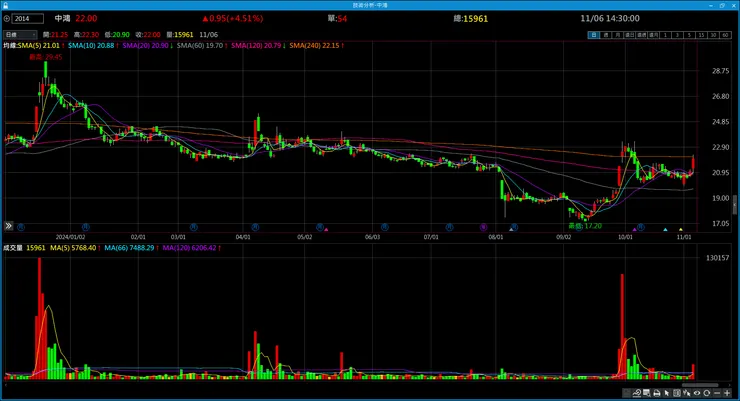Image resolution: width=740 pixels, height=401 pixels.
Task: Select the 1-minute timeframe button
Action: pyautogui.click(x=665, y=35)
